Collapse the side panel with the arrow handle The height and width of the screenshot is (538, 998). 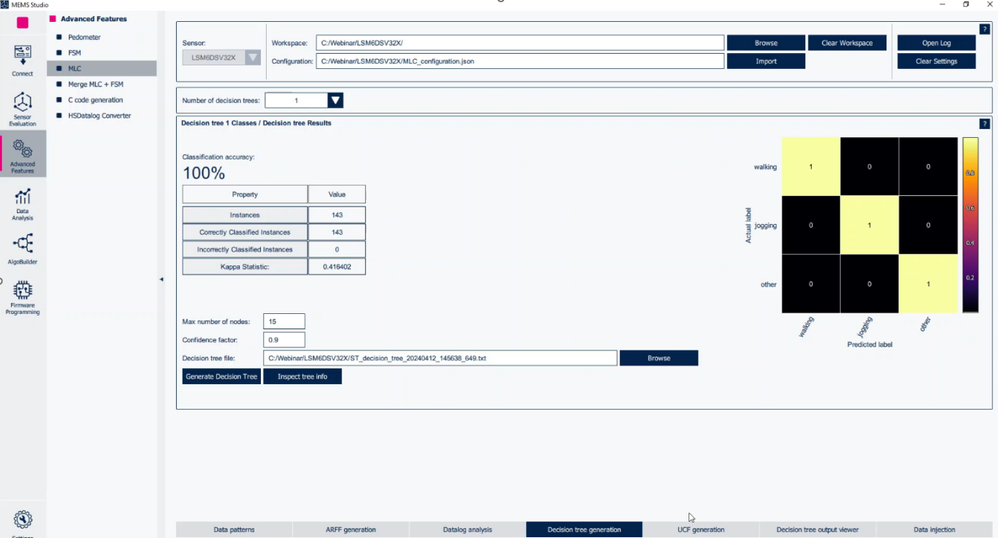point(161,279)
